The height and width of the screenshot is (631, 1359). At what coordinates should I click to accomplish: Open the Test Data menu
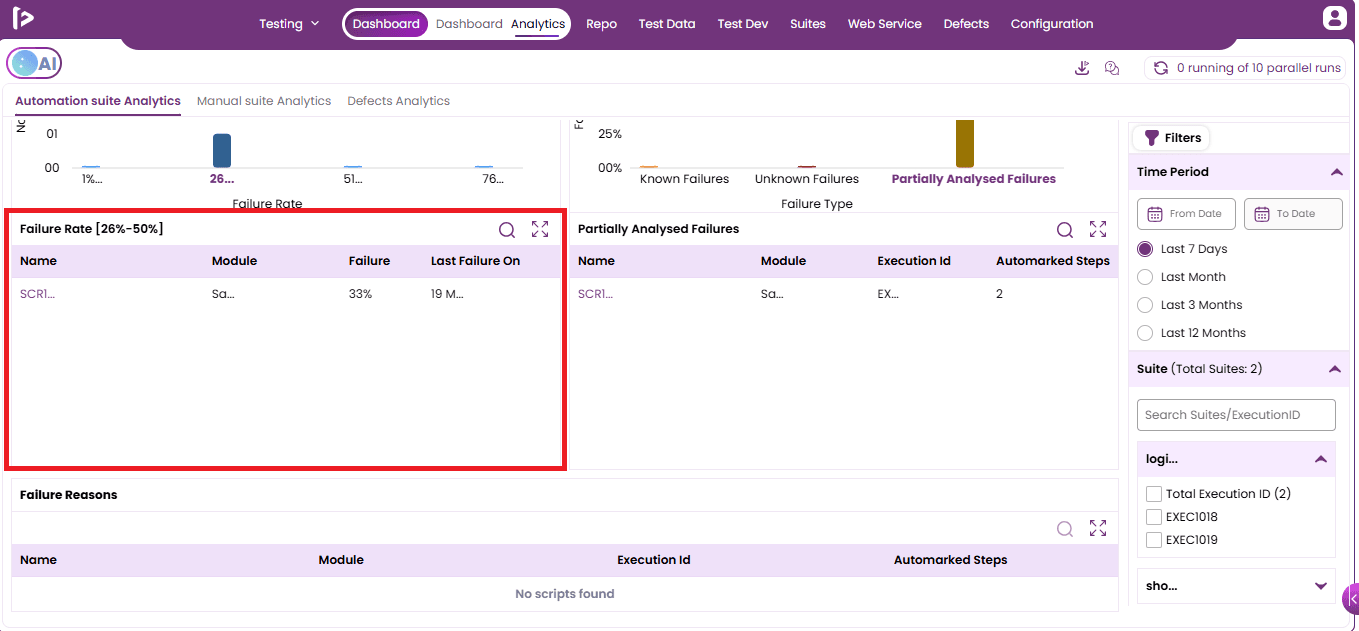coord(667,24)
